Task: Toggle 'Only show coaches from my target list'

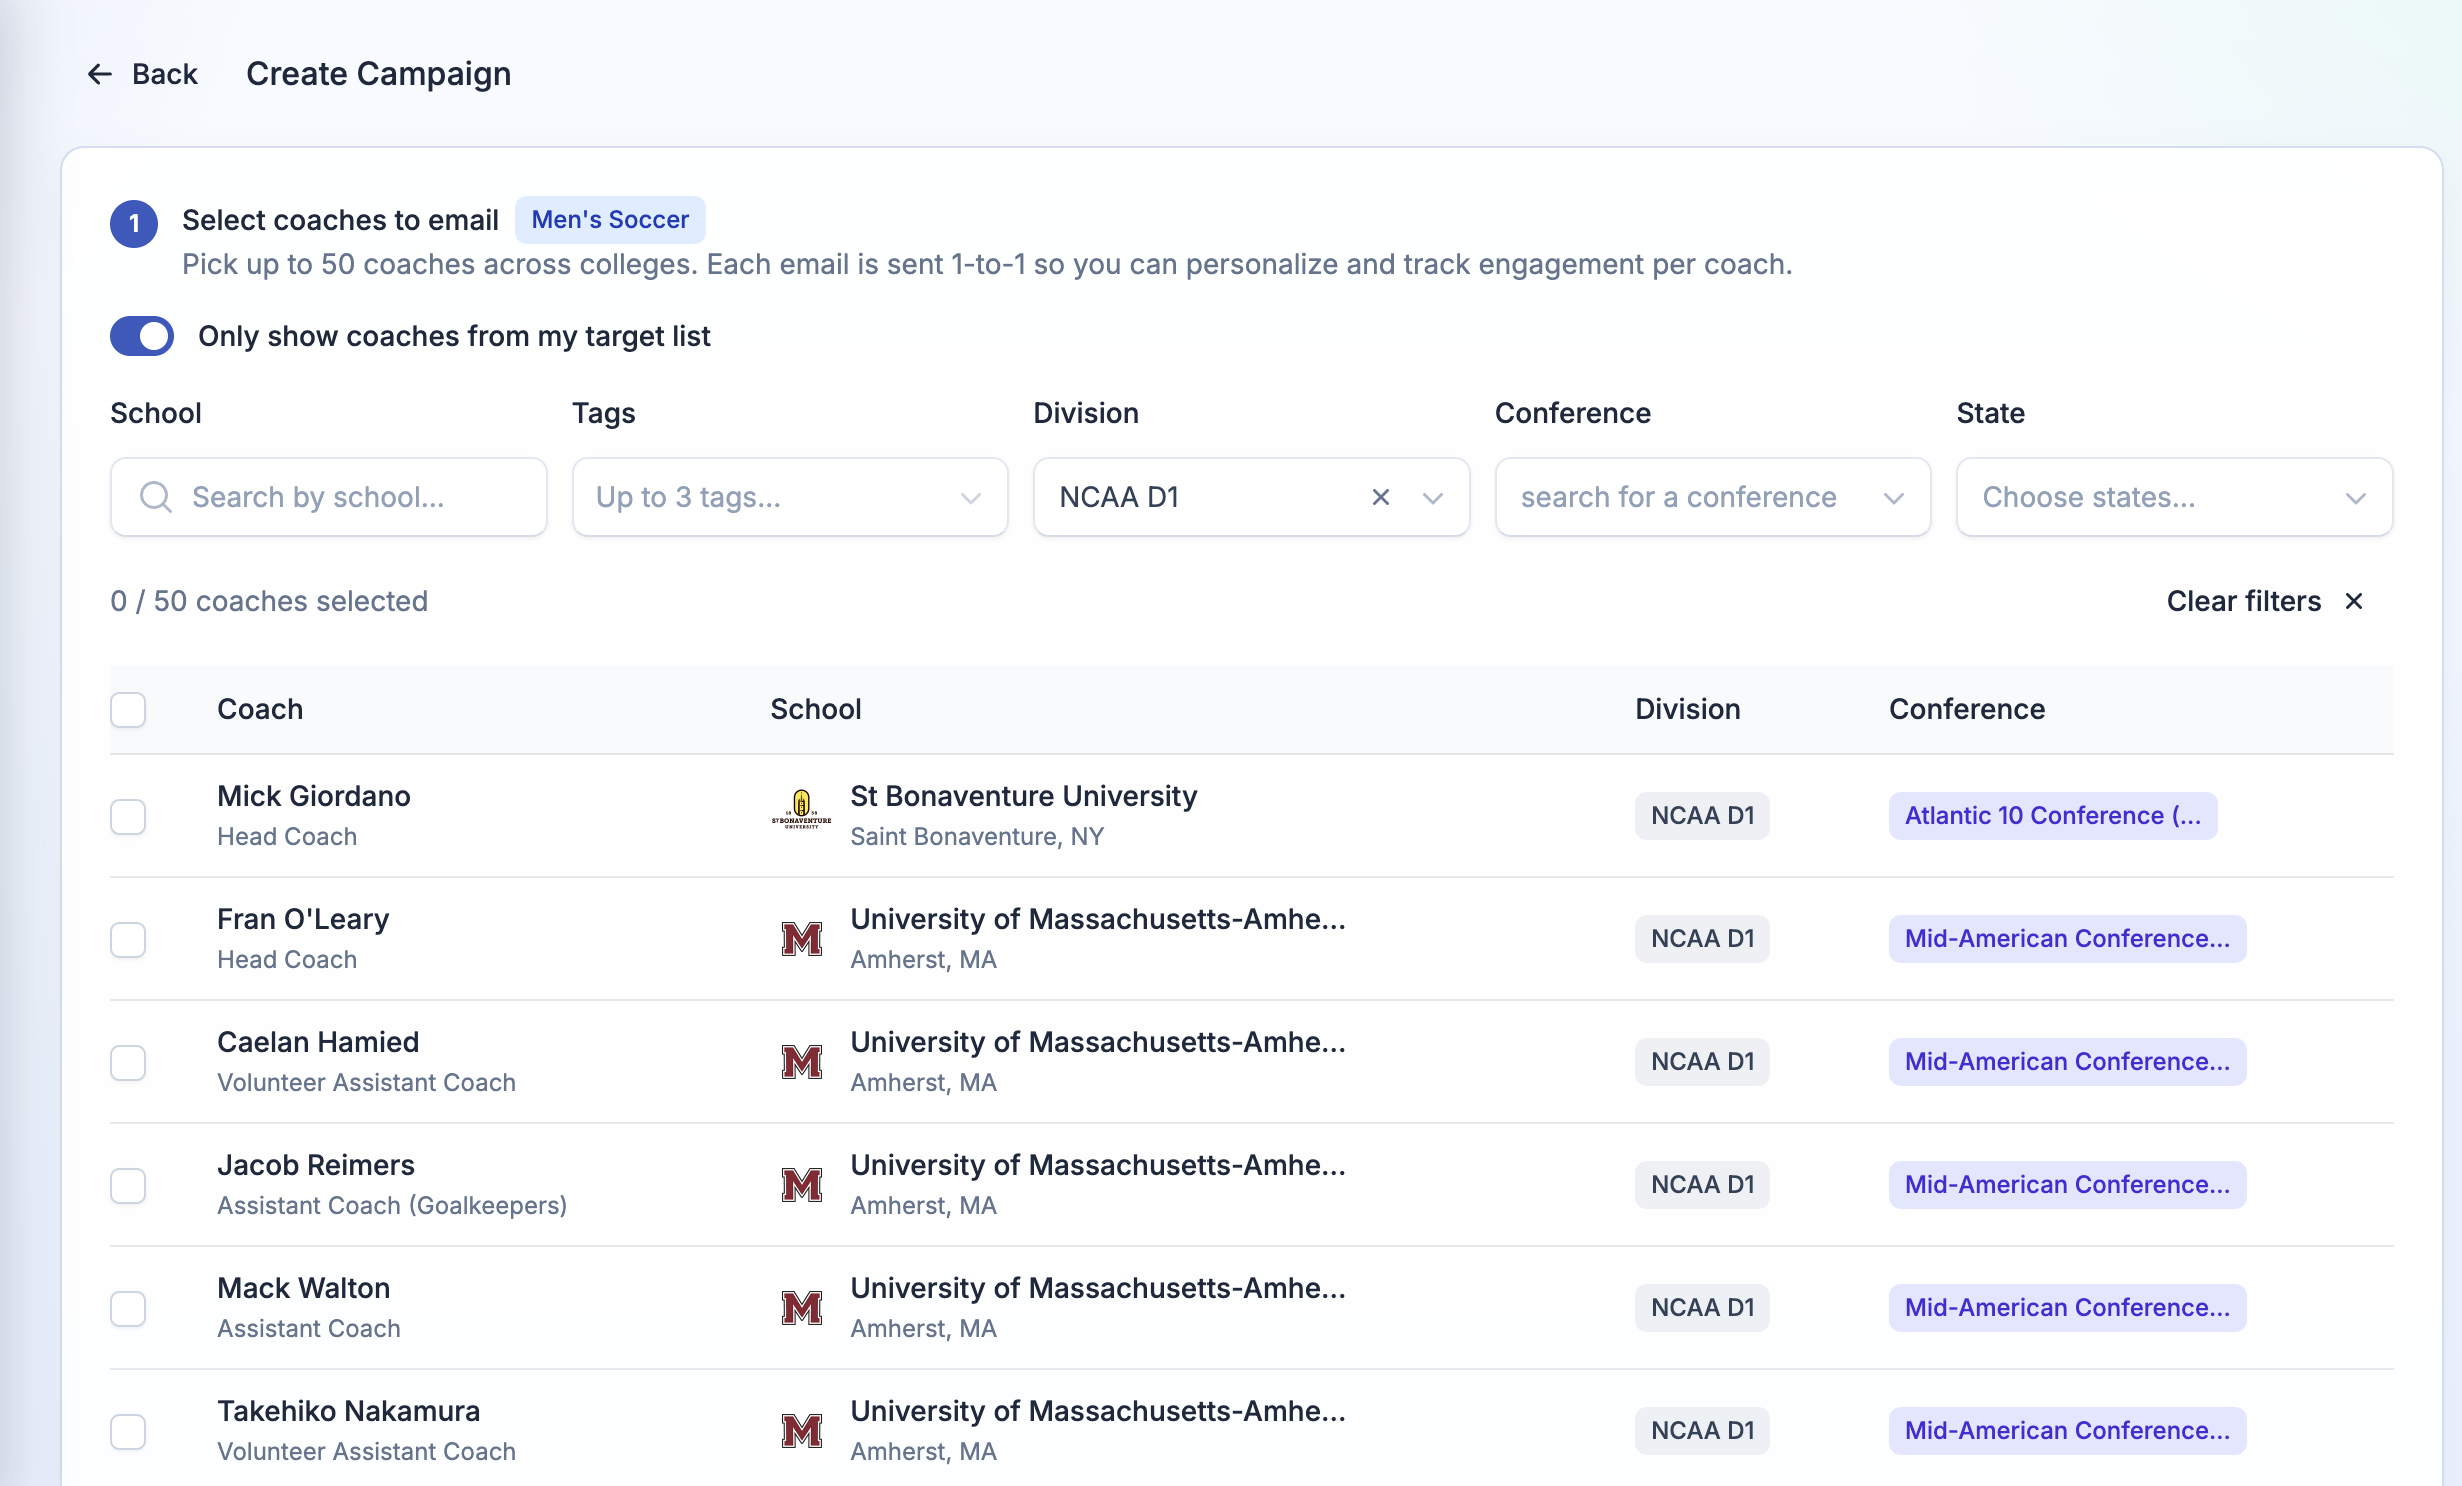Action: [x=142, y=336]
